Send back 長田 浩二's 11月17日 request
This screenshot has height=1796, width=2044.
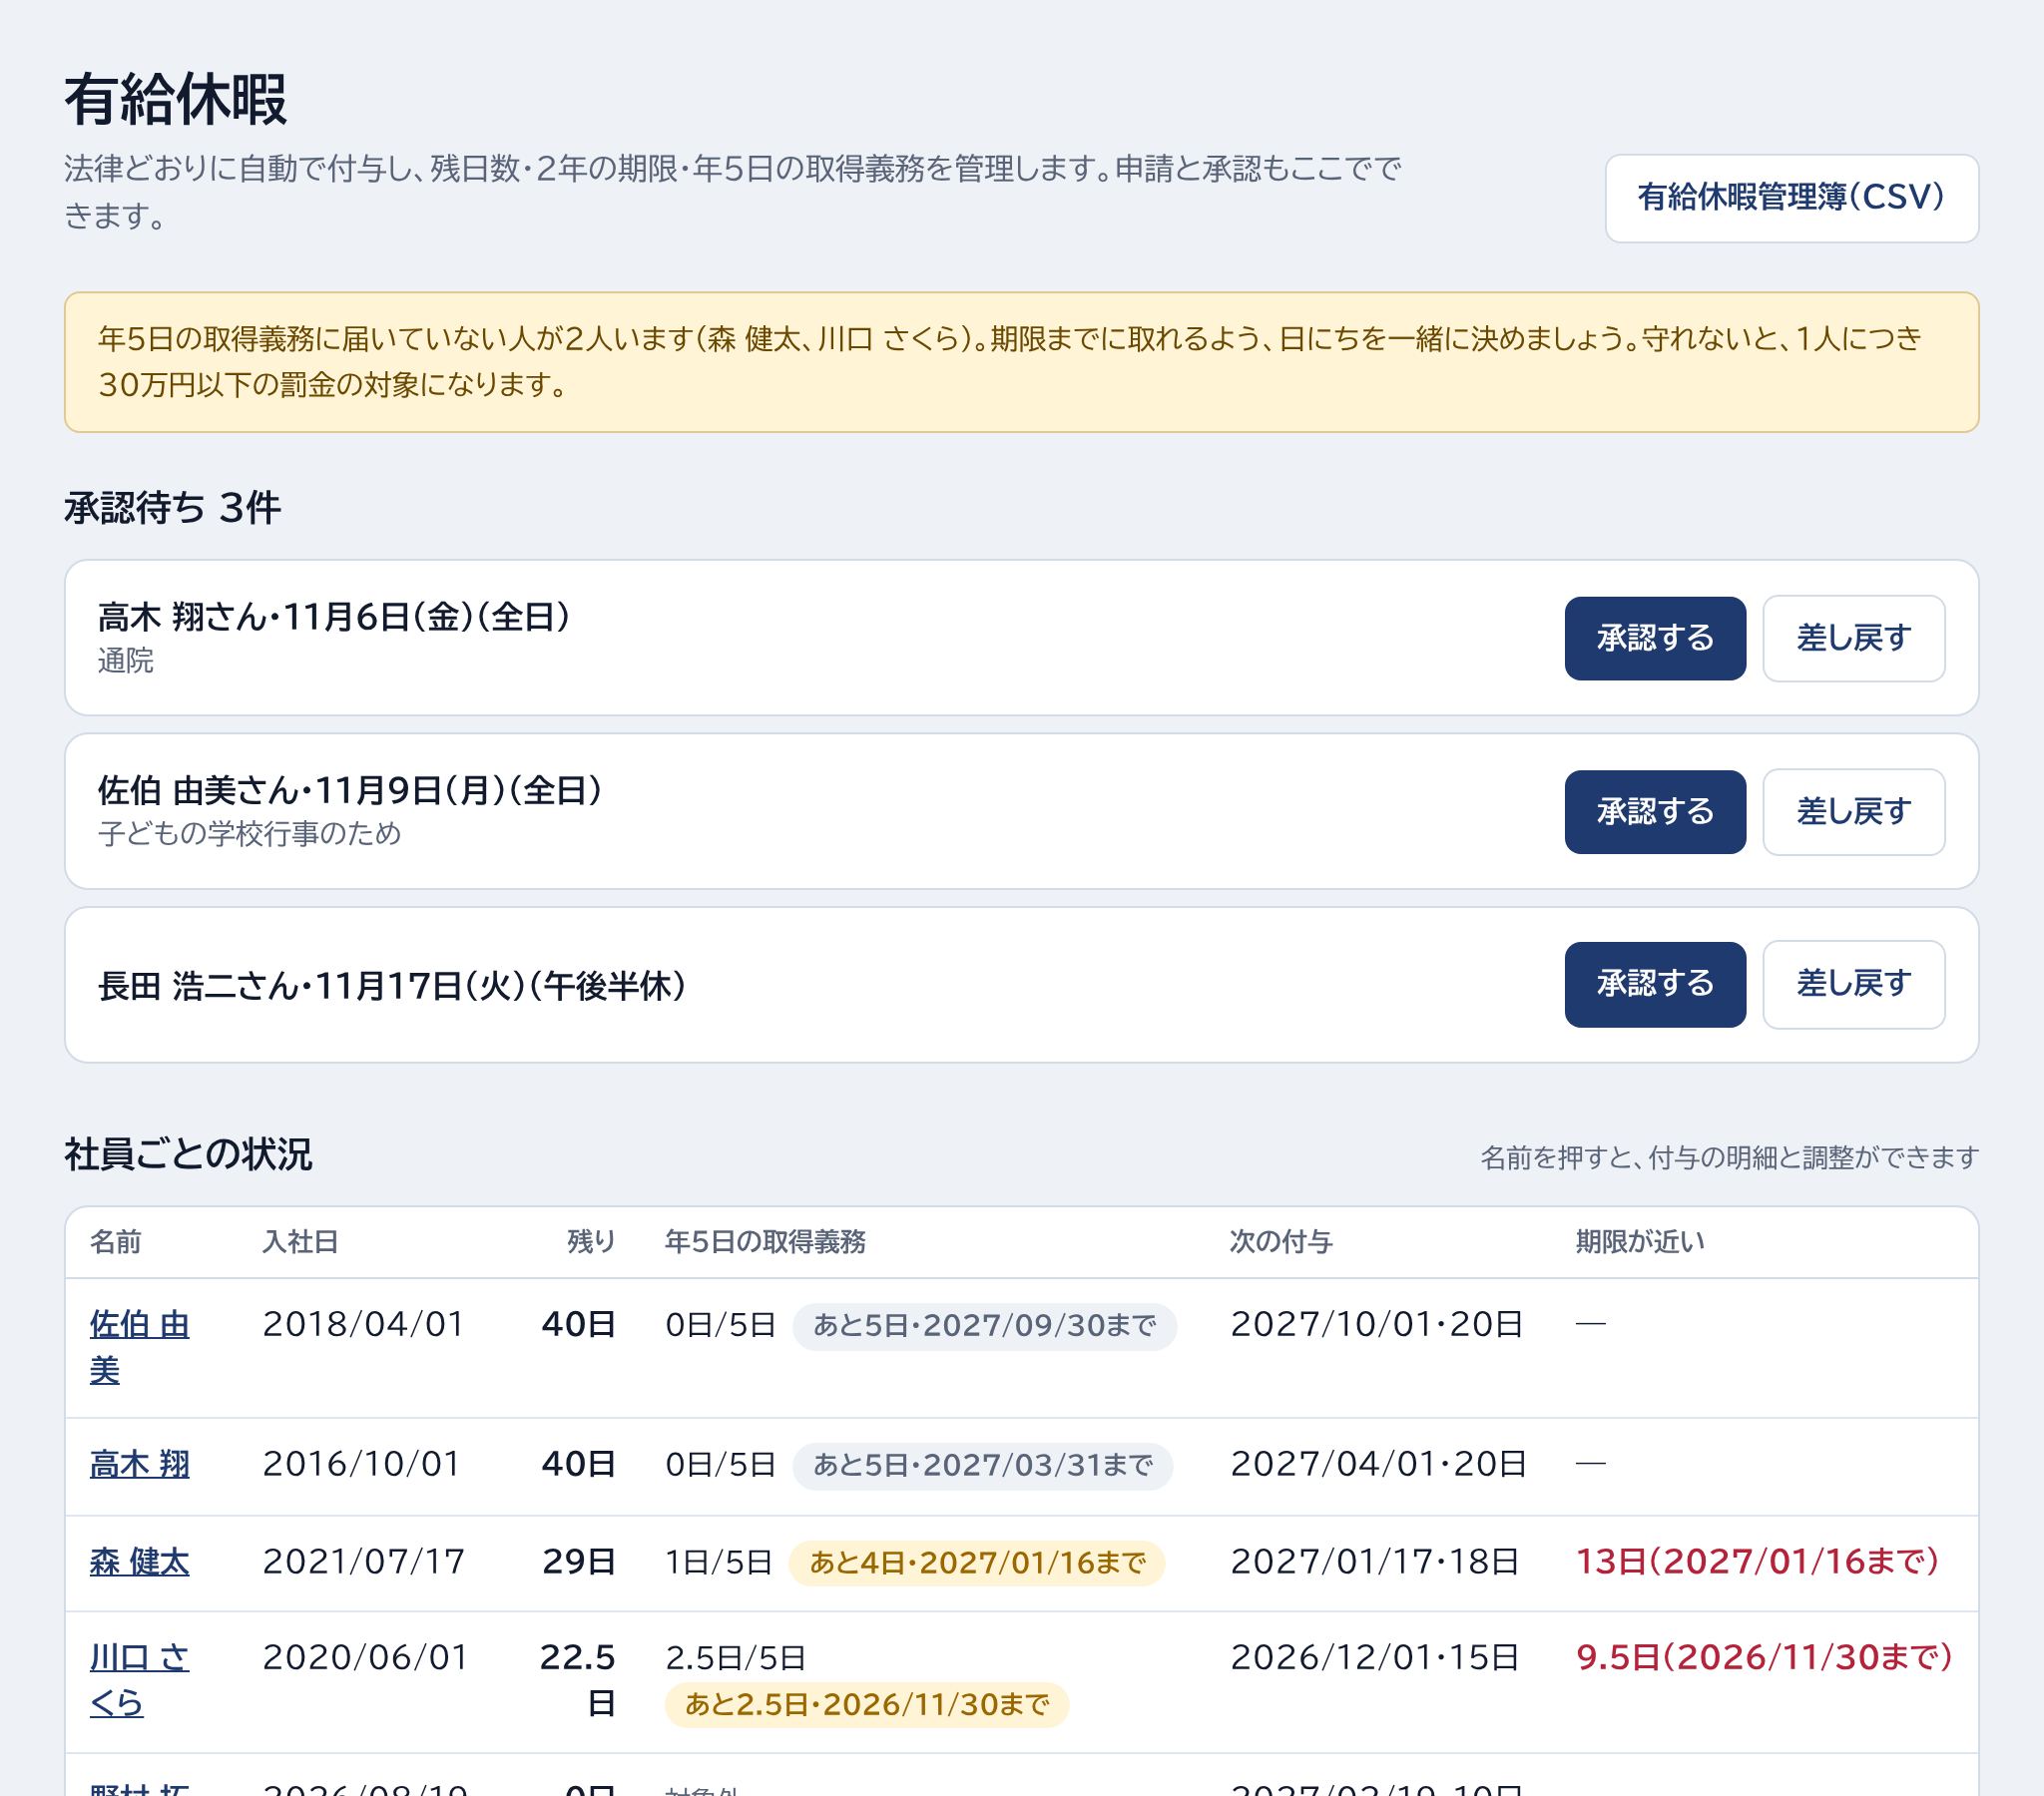(x=1853, y=984)
